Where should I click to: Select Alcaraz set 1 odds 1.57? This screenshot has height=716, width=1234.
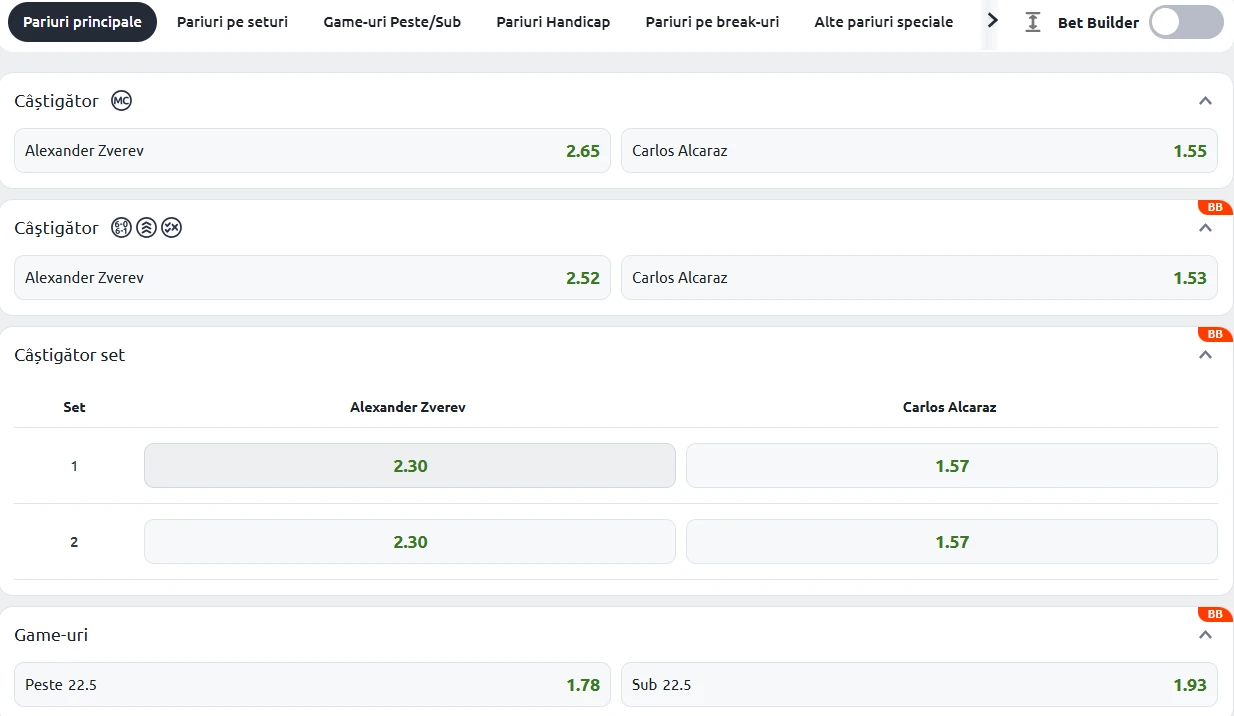point(952,466)
